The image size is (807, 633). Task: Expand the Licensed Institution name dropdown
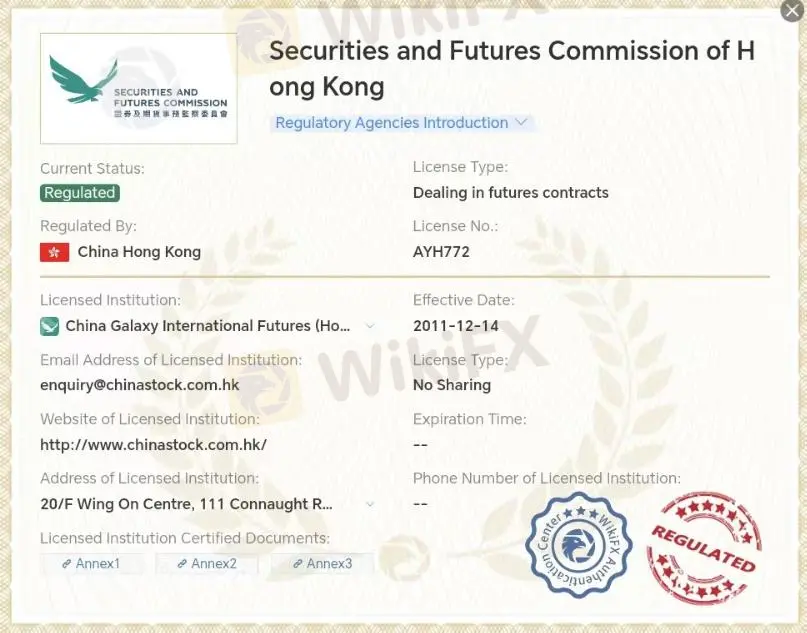(x=370, y=326)
